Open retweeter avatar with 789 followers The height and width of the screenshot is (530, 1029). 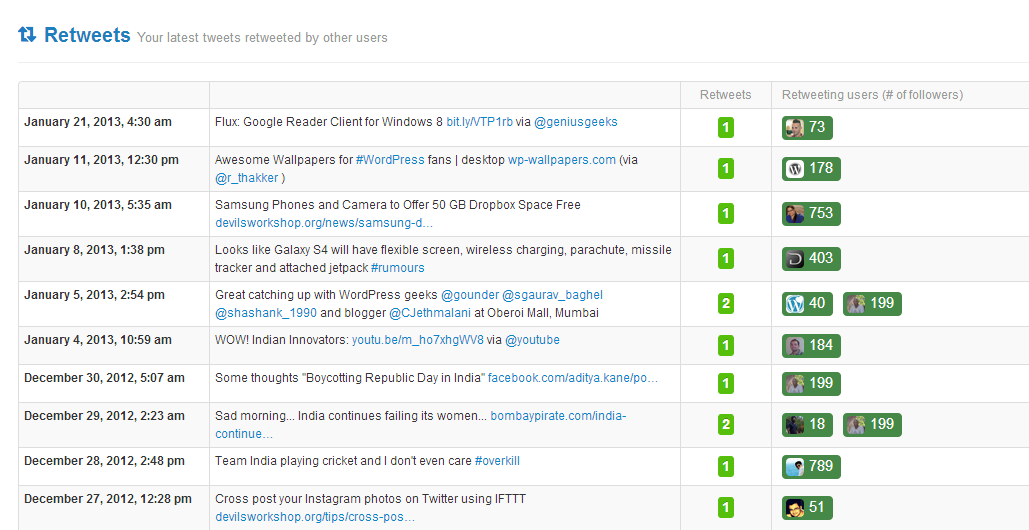pyautogui.click(x=811, y=466)
